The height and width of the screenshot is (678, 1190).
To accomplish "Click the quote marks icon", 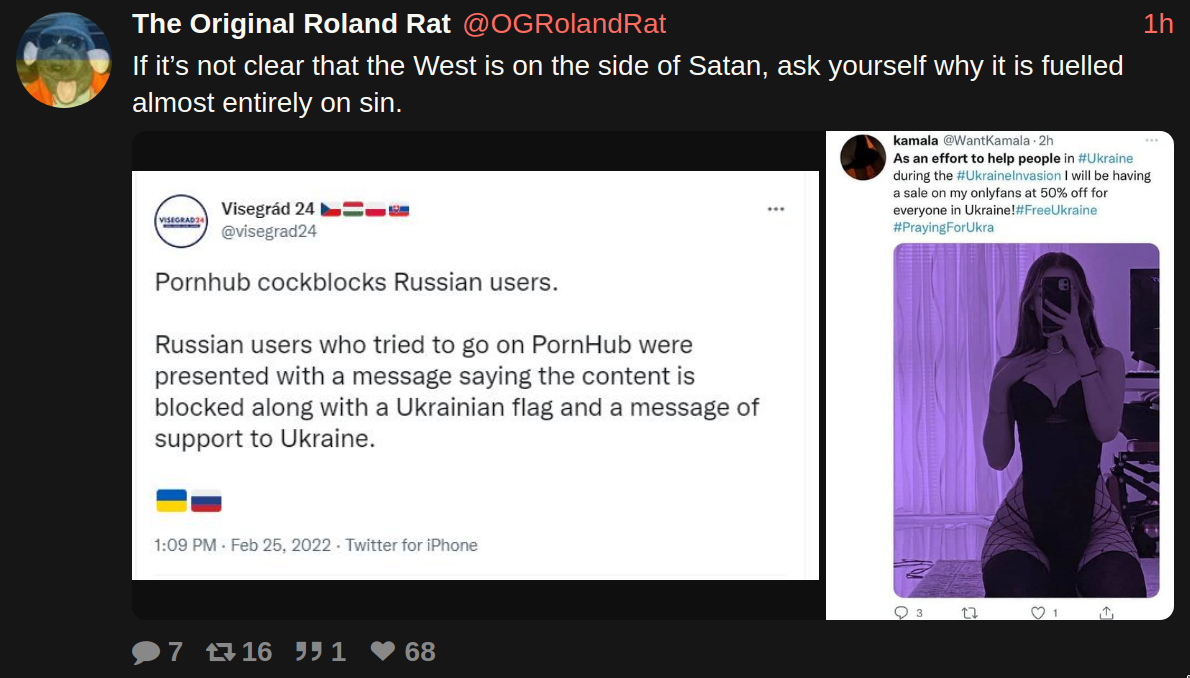I will coord(307,652).
